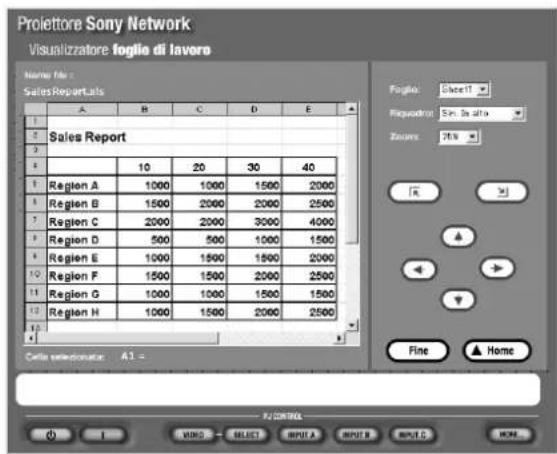Image resolution: width=557 pixels, height=454 pixels.
Task: Click the spreadsheet vertical scrollbar up arrow
Action: (351, 109)
